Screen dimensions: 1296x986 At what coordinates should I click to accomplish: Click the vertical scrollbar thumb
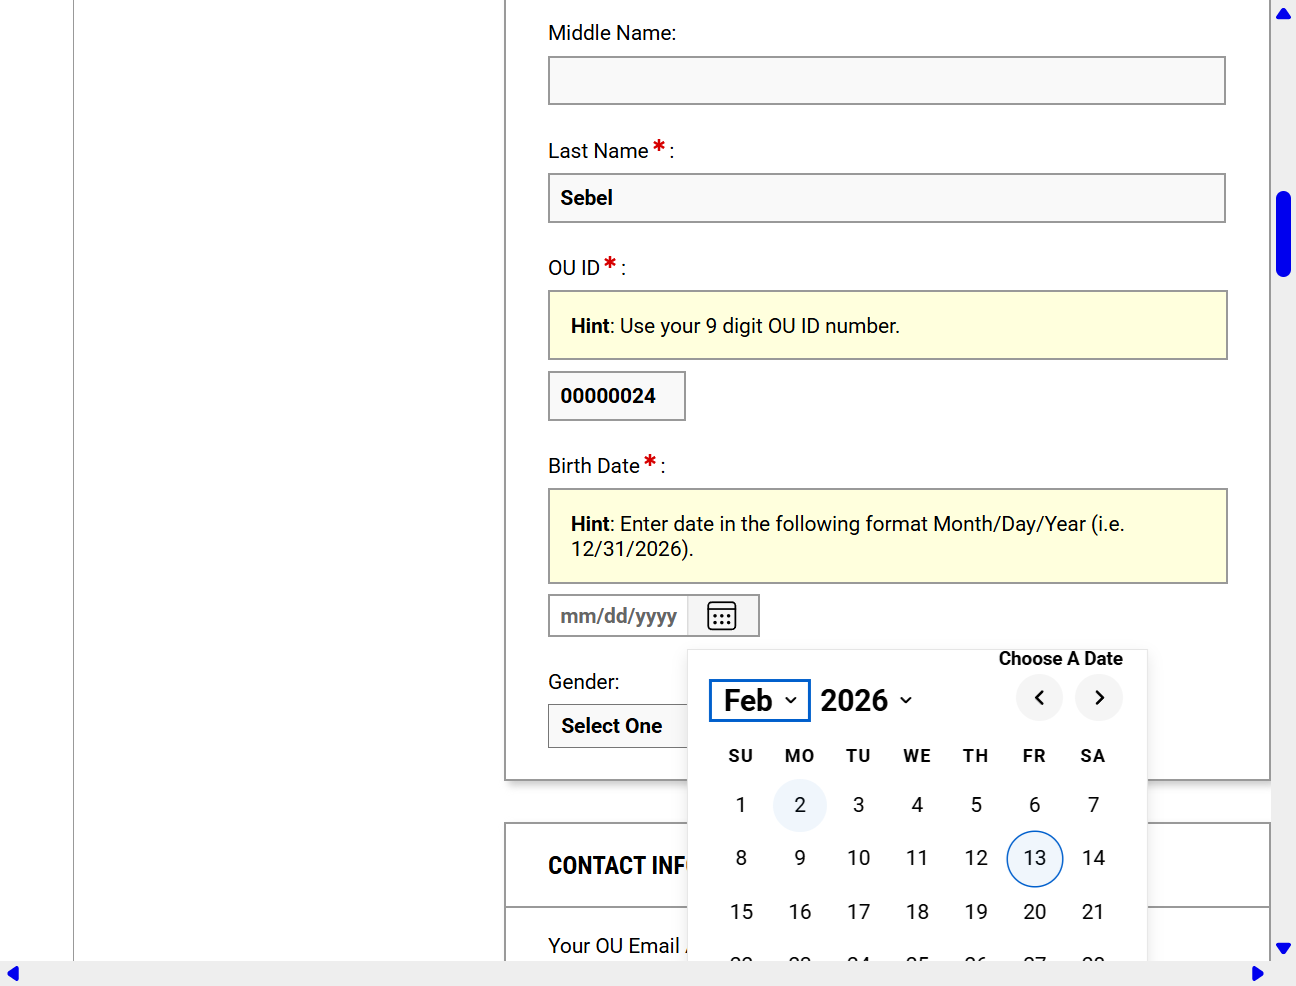pos(1283,234)
